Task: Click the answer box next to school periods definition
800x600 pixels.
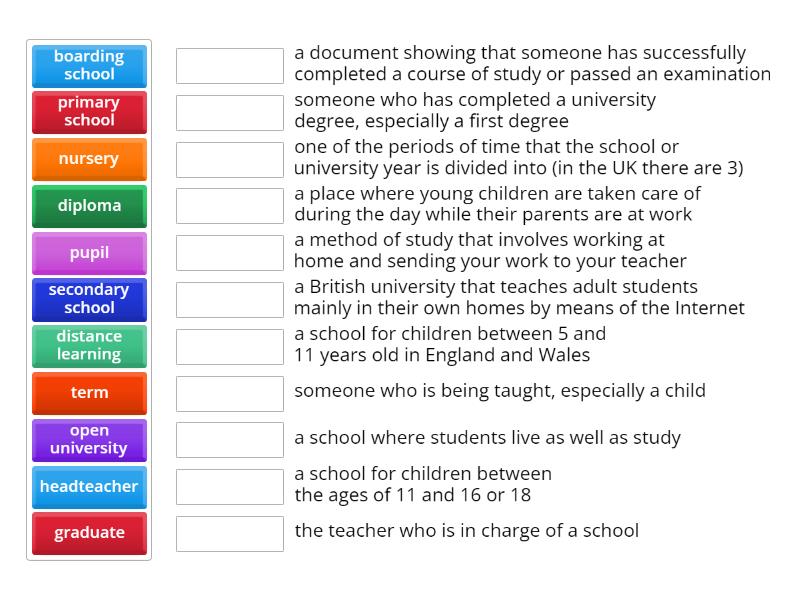Action: click(x=229, y=159)
